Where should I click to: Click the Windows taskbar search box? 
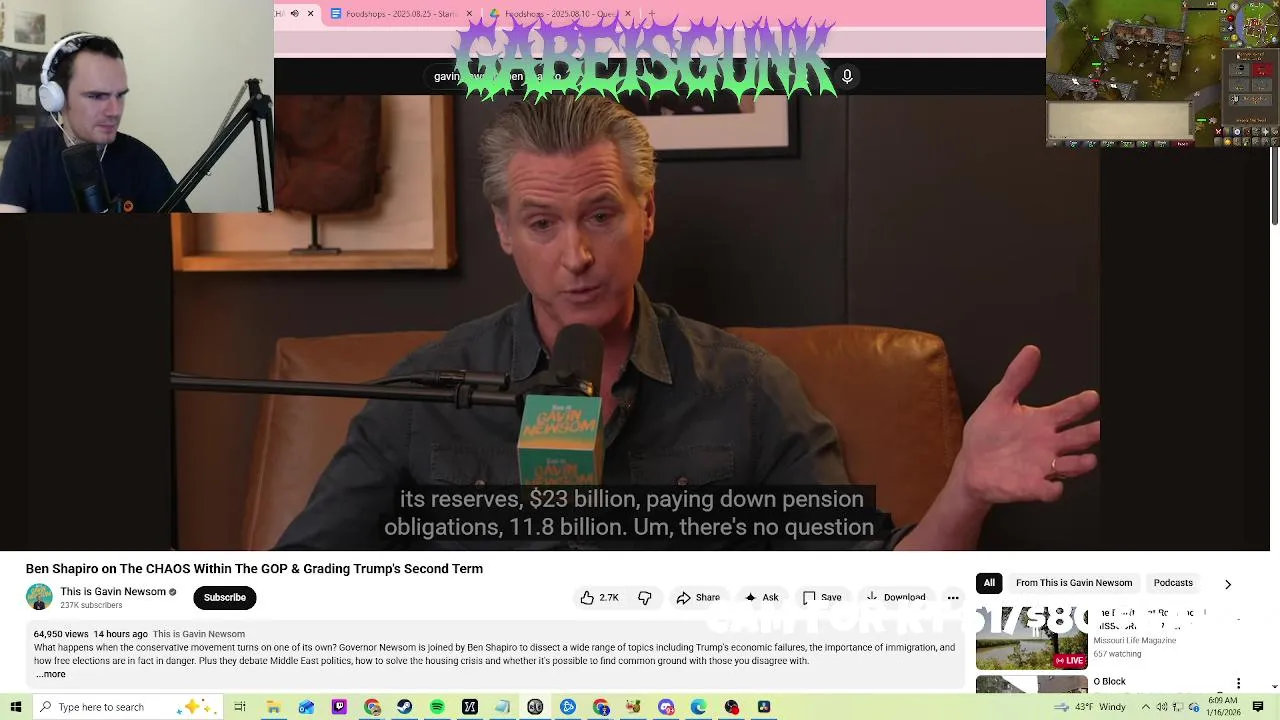(x=126, y=707)
